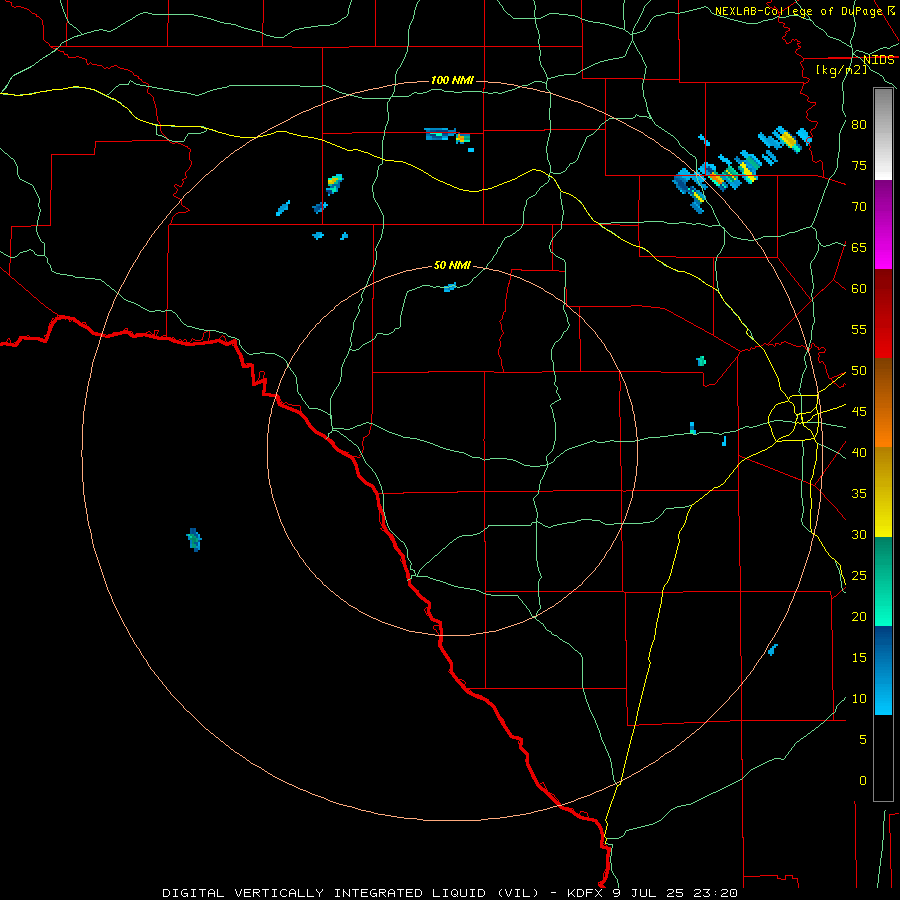This screenshot has width=900, height=900.
Task: Click the 75 value on the color scale
Action: pyautogui.click(x=859, y=165)
